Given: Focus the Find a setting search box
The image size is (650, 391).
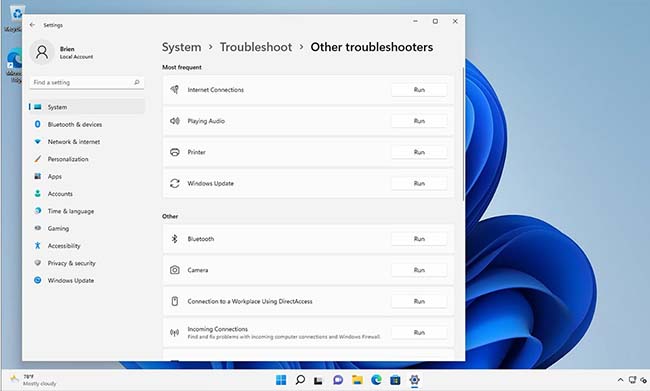Looking at the screenshot, I should pyautogui.click(x=87, y=83).
